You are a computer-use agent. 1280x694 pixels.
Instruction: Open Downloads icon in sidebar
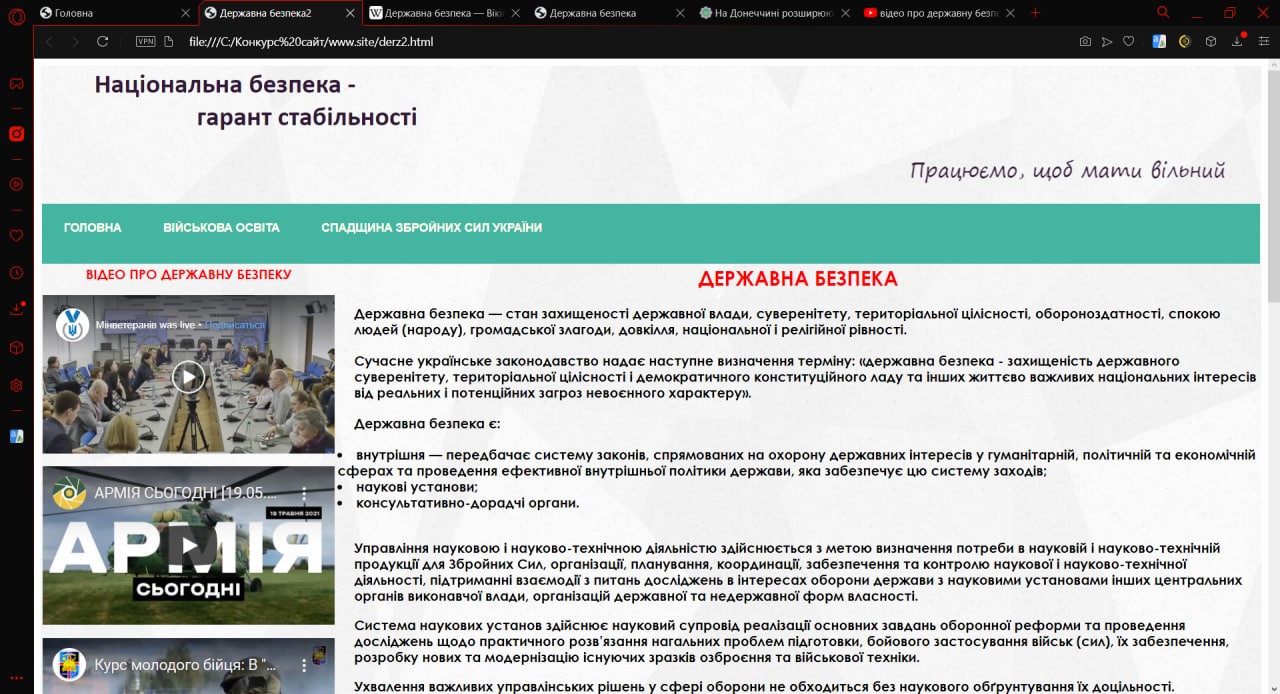(x=16, y=309)
